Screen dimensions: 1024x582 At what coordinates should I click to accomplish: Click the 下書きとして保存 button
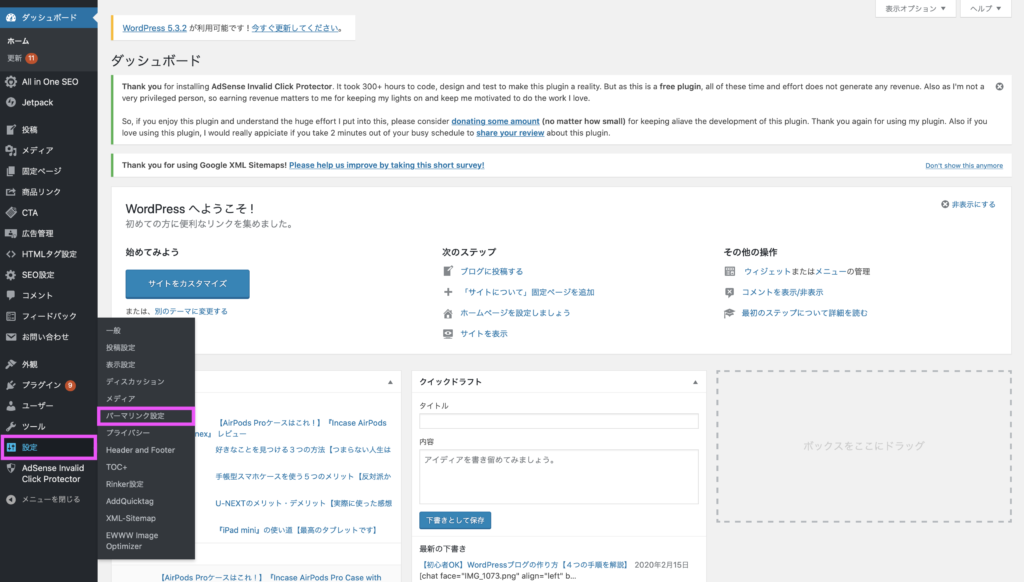[455, 521]
